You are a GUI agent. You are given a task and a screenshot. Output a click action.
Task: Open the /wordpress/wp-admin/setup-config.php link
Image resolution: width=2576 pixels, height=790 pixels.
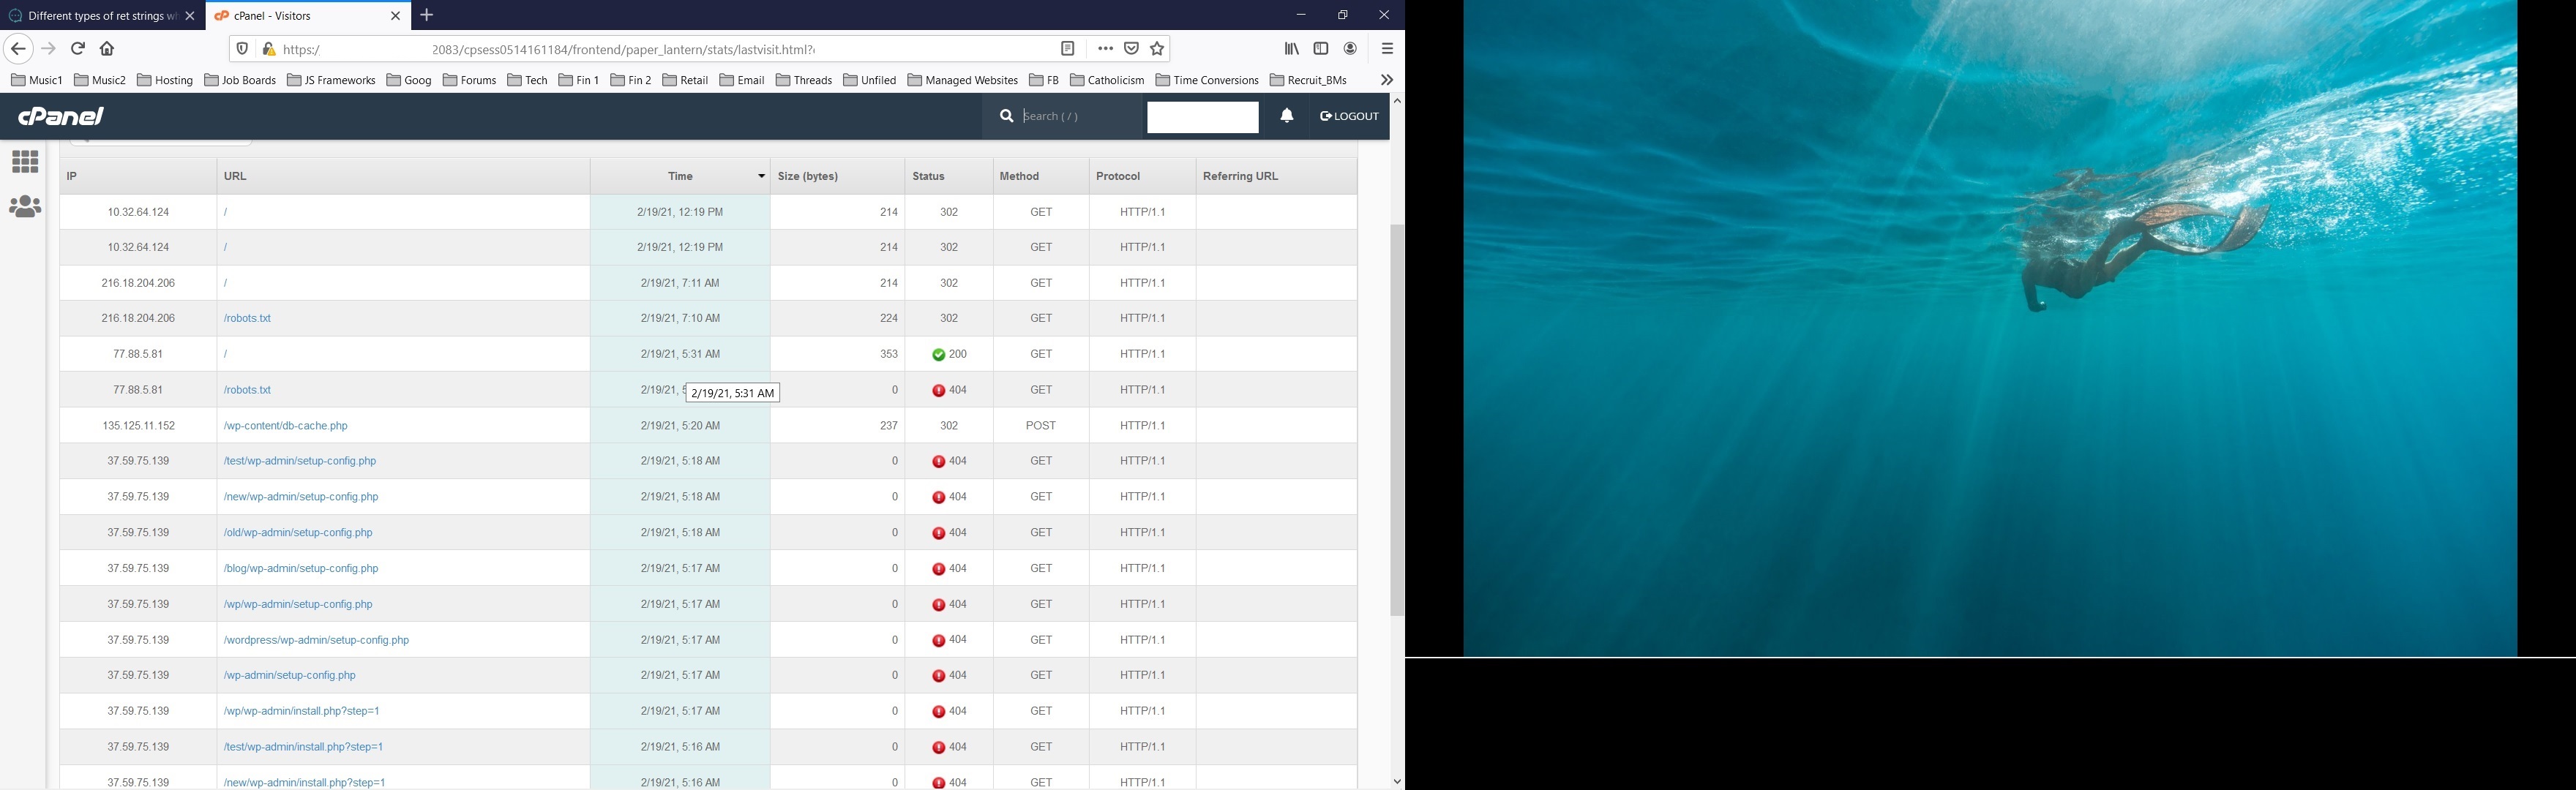[x=316, y=640]
